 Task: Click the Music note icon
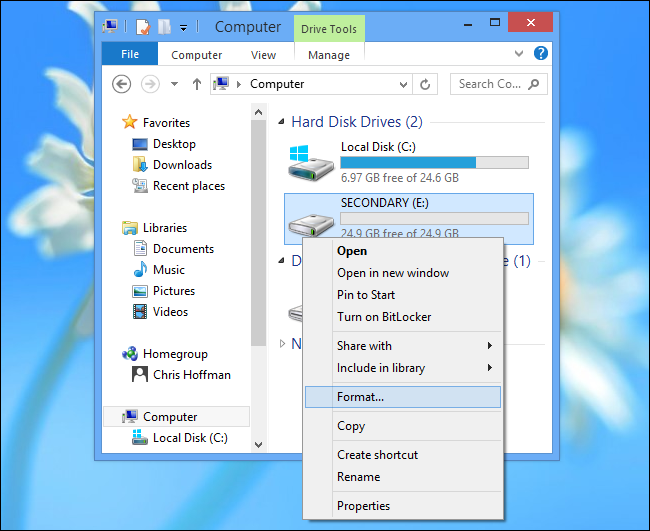140,269
